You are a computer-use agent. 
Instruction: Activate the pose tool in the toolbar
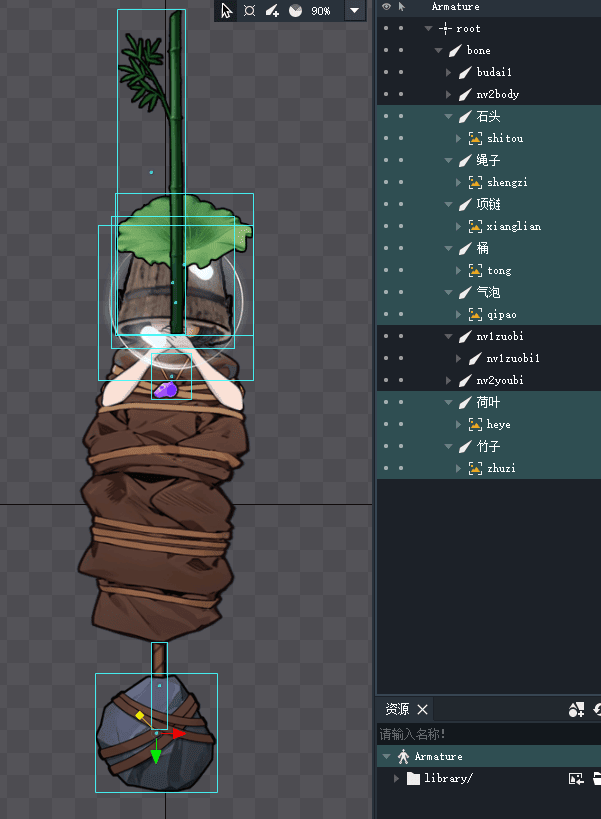pyautogui.click(x=249, y=10)
